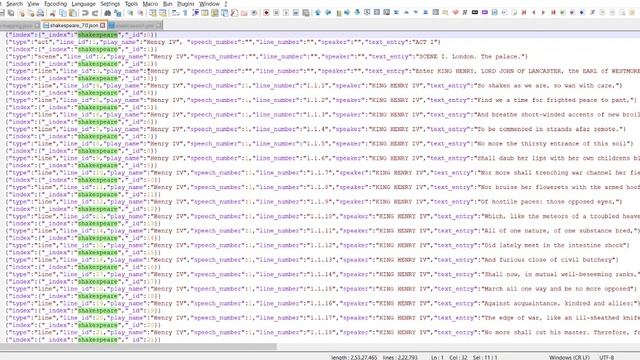This screenshot has width=640, height=360.
Task: Toggle file monitoring eye icon
Action: (254, 13)
